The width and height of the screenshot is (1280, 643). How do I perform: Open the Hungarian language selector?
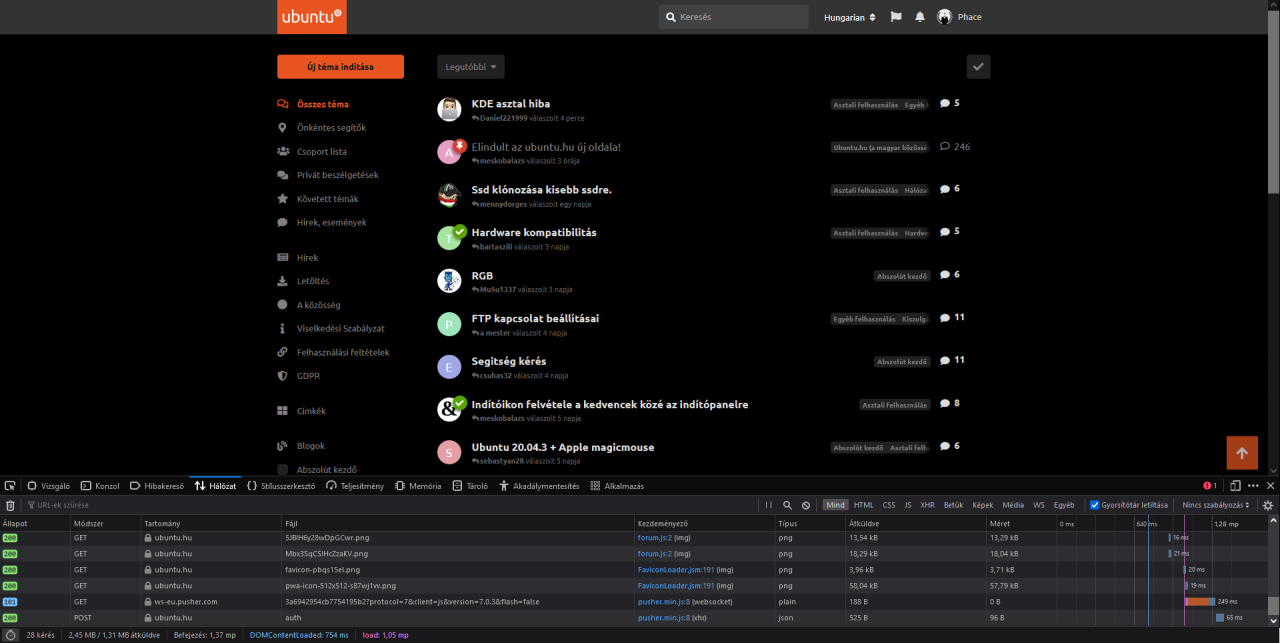[x=849, y=17]
